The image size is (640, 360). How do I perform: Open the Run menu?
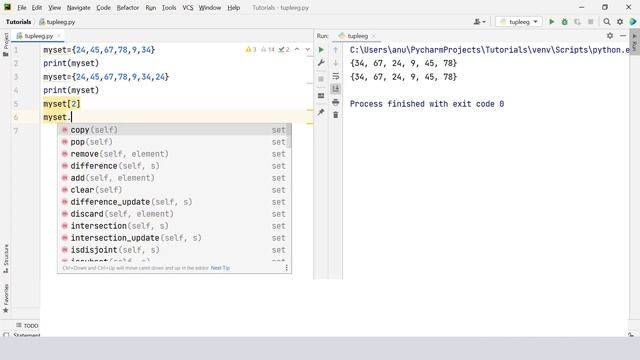click(x=151, y=7)
